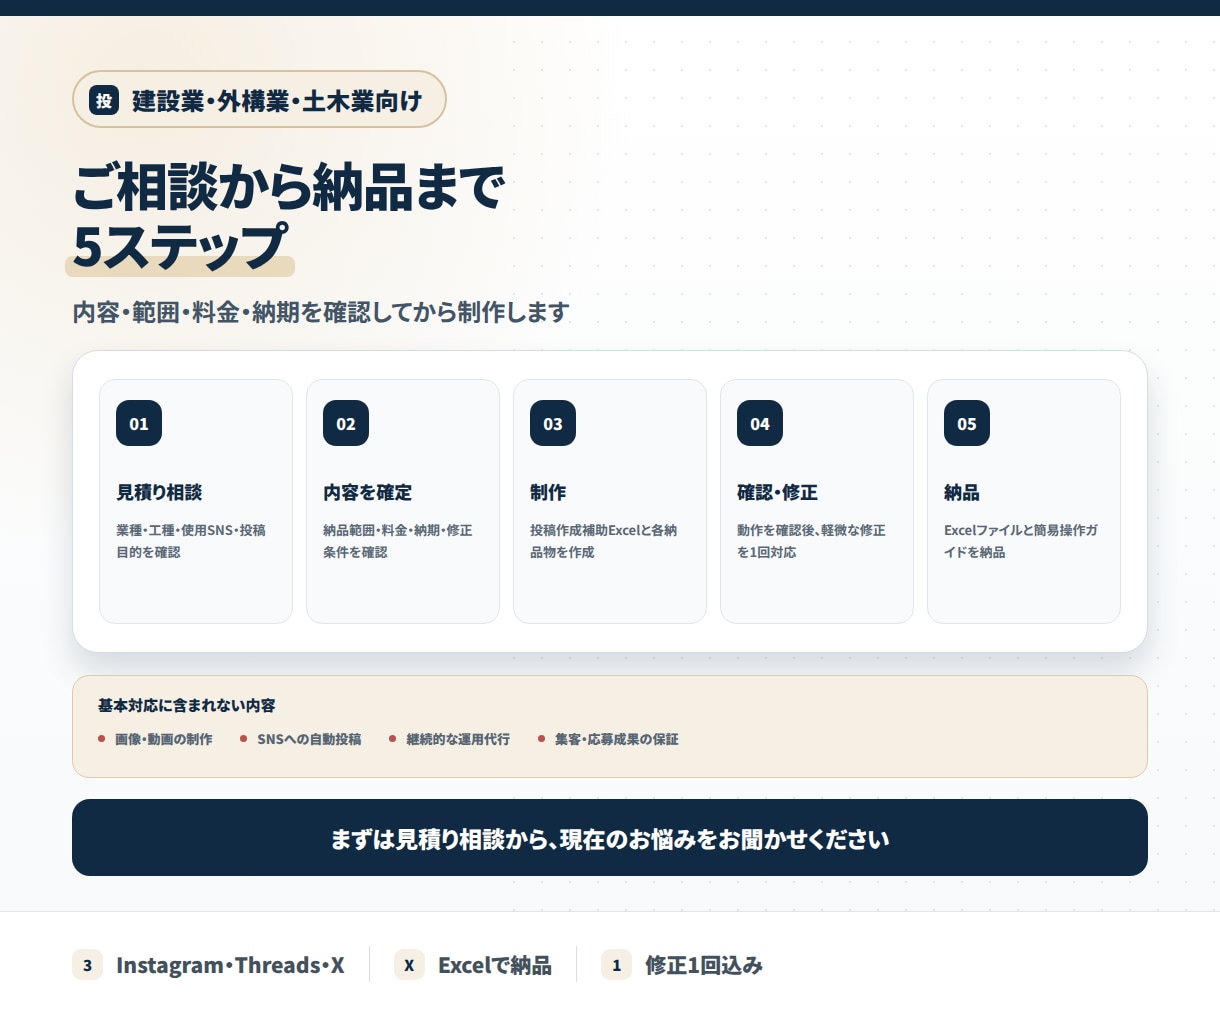
Task: Select the 内容を確定 step title
Action: [x=367, y=492]
